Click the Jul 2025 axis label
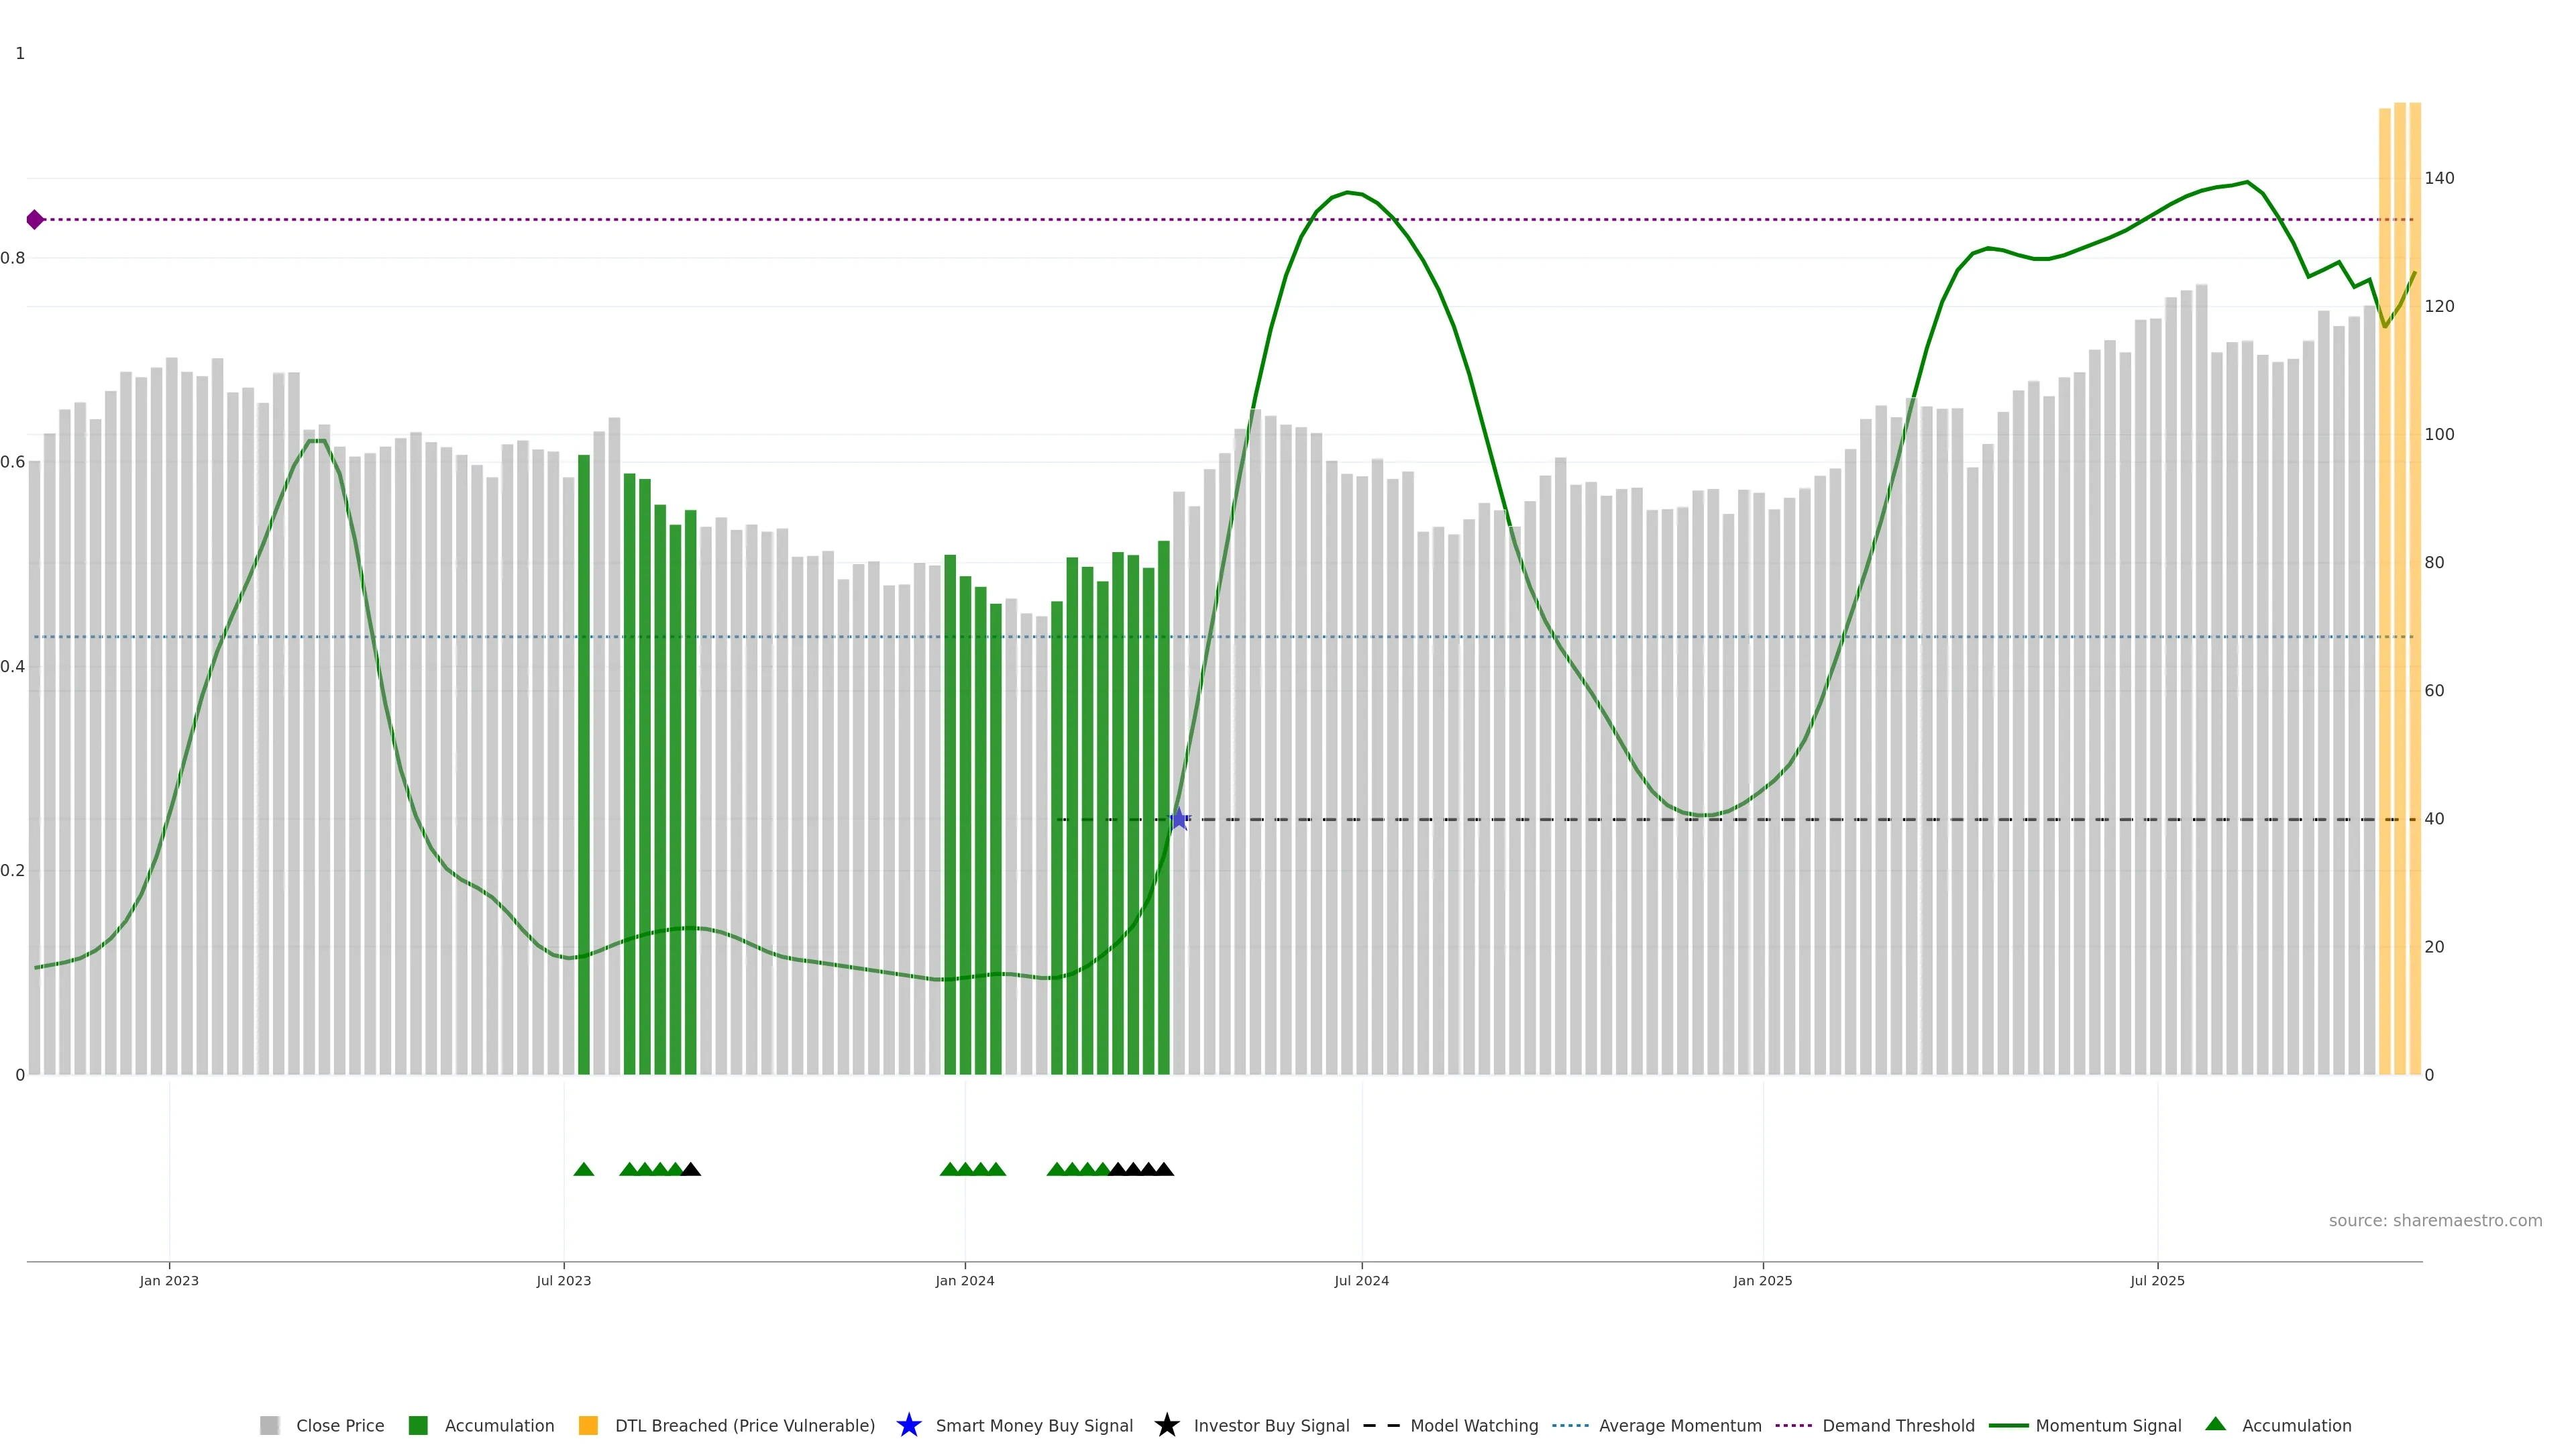The height and width of the screenshot is (1449, 2576). coord(2157,1280)
